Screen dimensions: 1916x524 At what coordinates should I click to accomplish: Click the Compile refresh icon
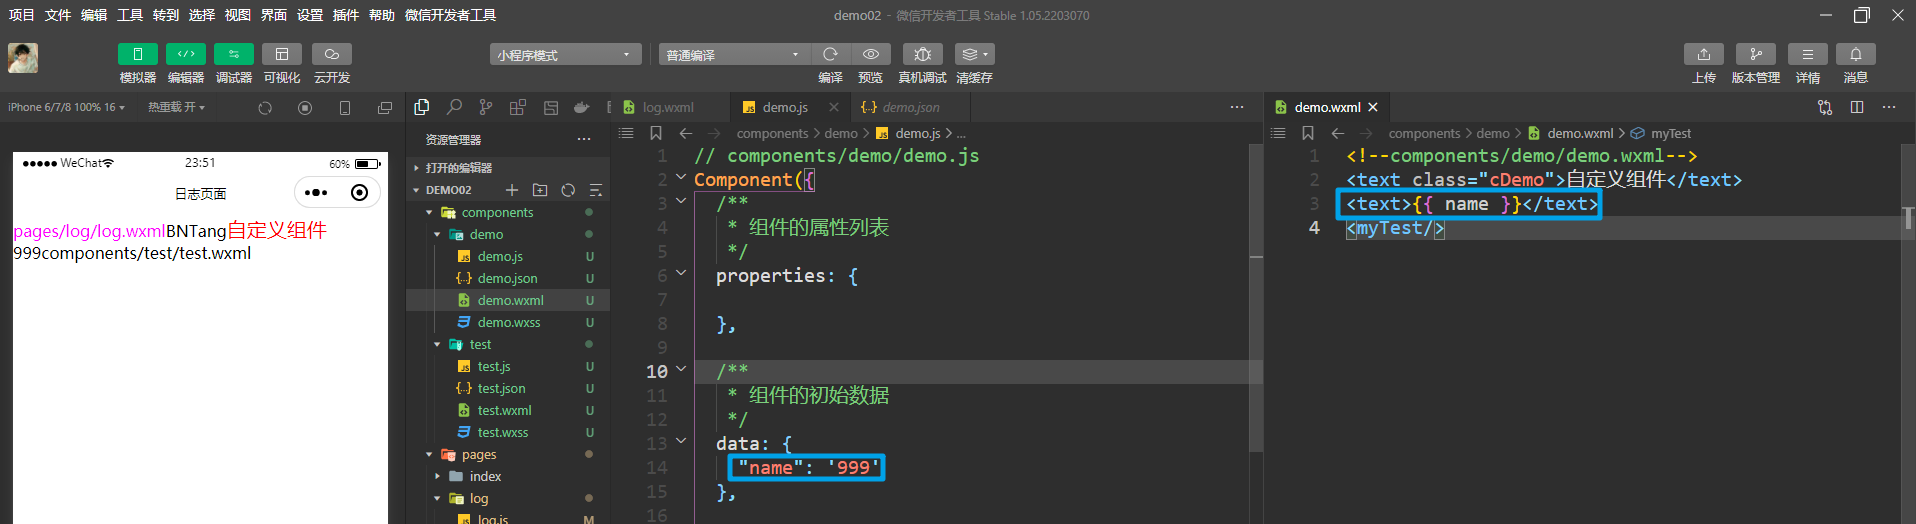830,54
